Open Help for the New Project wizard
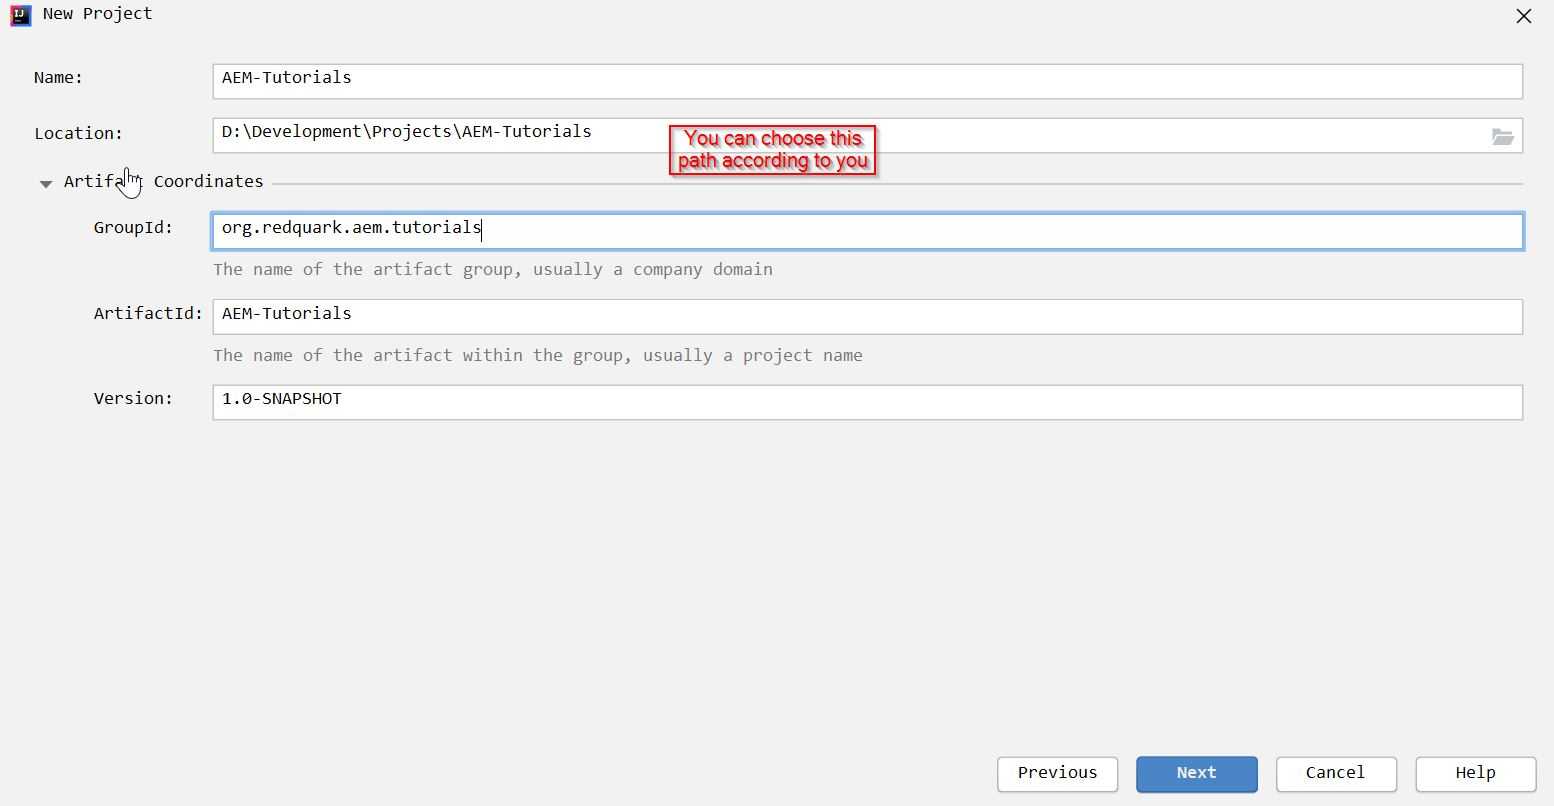This screenshot has width=1554, height=806. coord(1475,773)
